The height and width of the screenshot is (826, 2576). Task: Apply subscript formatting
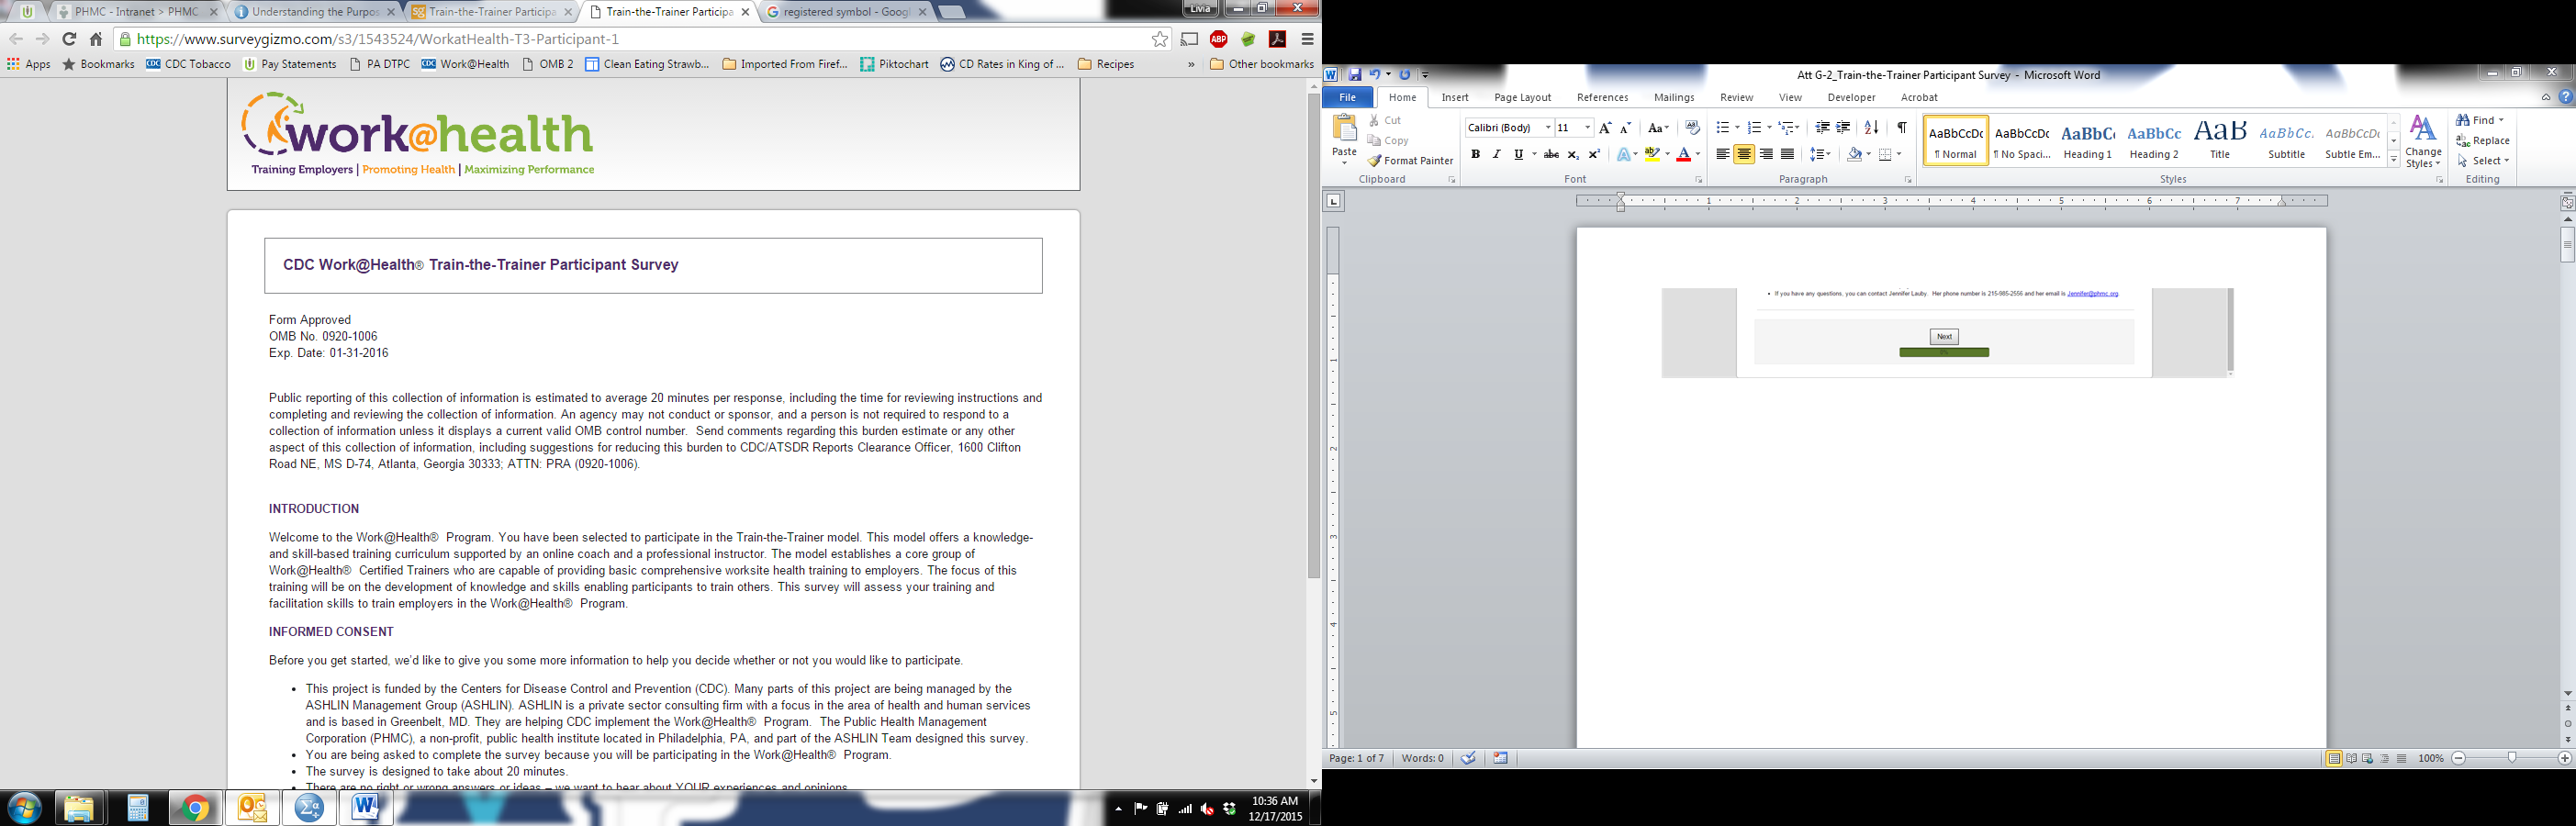[x=1573, y=154]
